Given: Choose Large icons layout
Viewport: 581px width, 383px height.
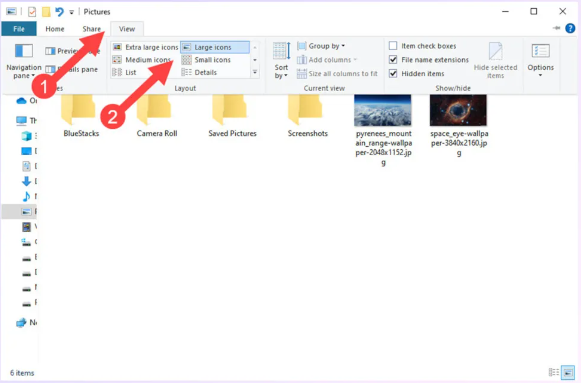Looking at the screenshot, I should coord(215,47).
